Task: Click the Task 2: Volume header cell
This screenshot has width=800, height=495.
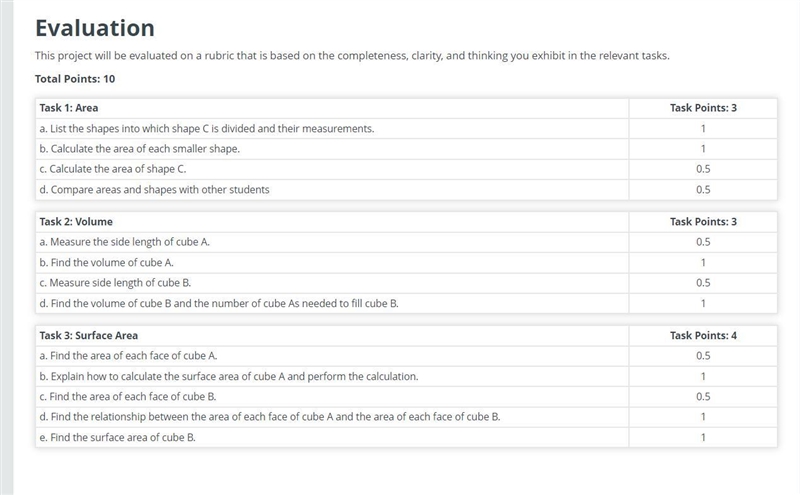Action: click(332, 222)
